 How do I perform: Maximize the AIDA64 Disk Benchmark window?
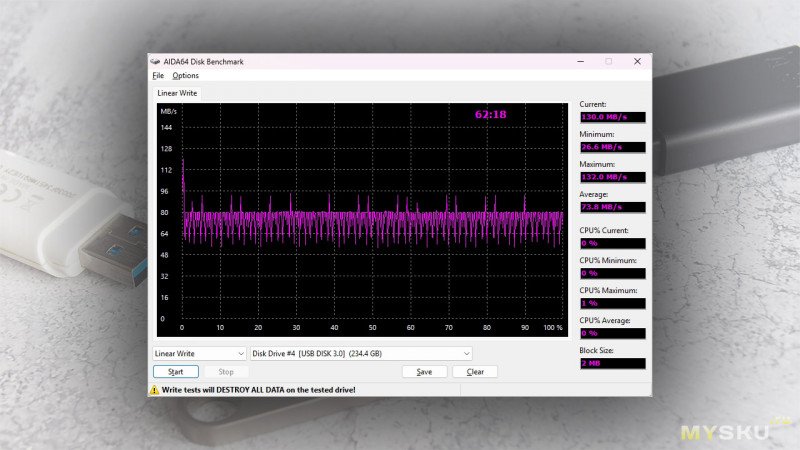(x=608, y=61)
